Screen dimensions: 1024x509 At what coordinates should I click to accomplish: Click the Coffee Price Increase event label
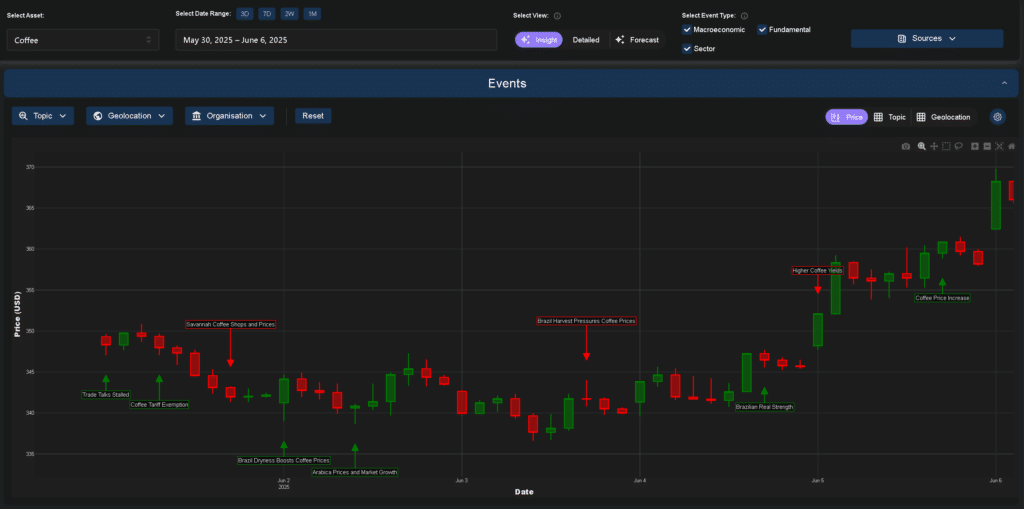click(x=942, y=298)
